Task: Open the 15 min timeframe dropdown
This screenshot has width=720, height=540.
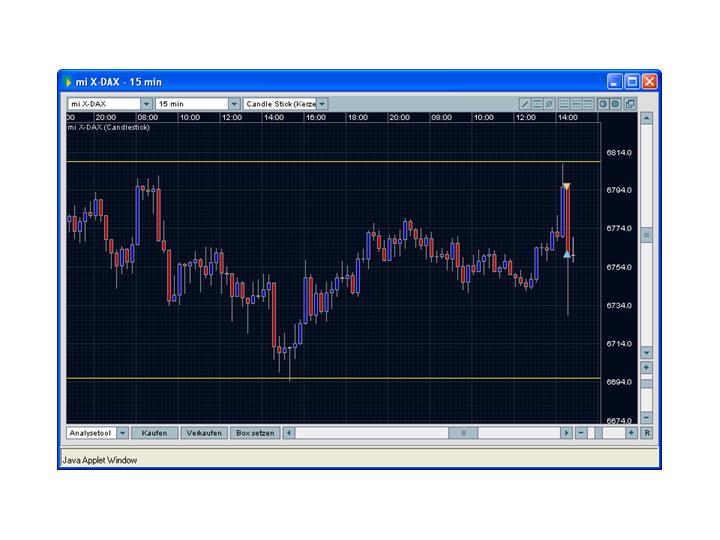Action: click(234, 104)
